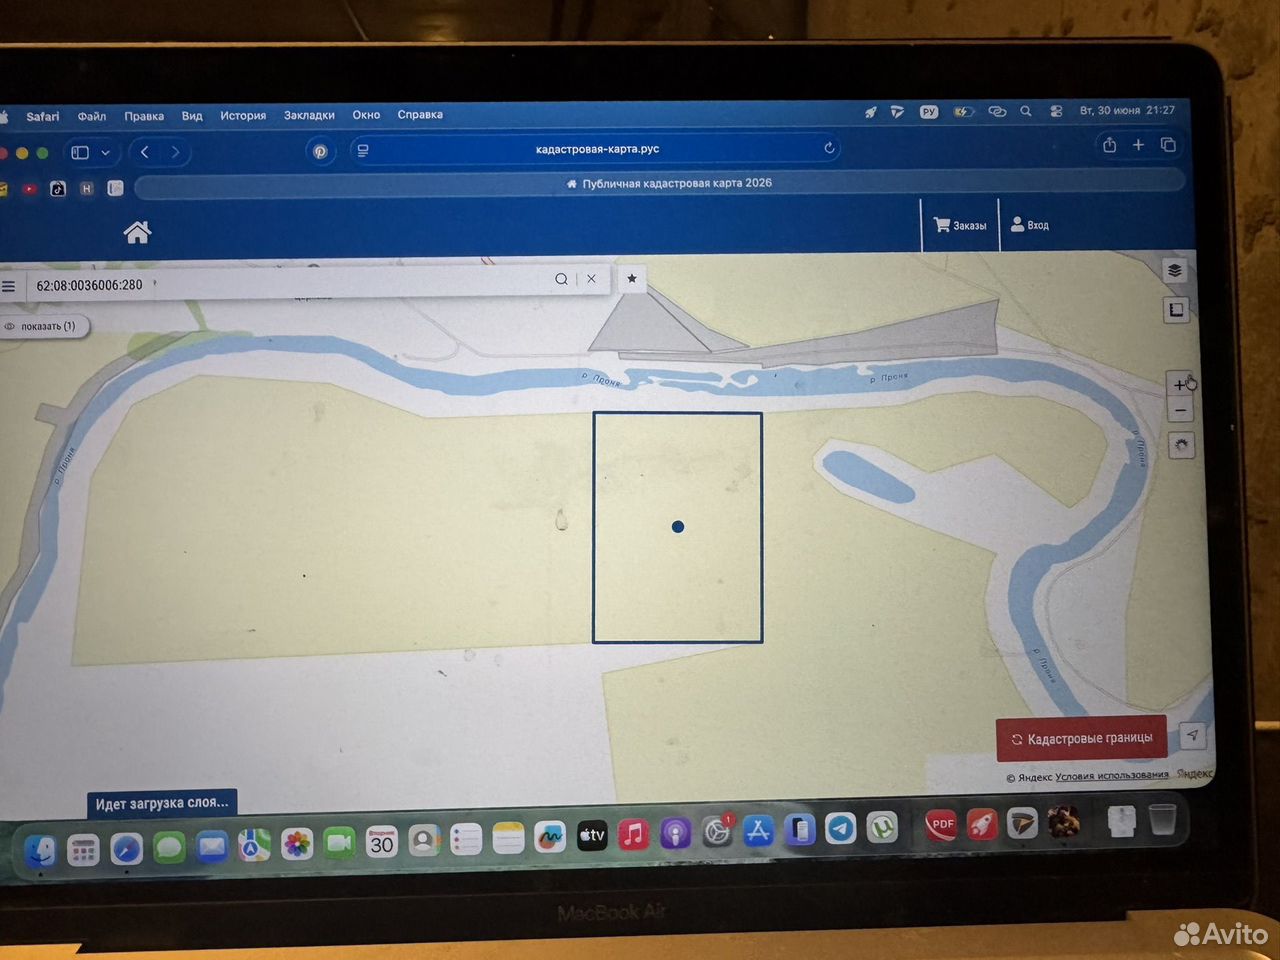Go back in Safari history

click(145, 152)
